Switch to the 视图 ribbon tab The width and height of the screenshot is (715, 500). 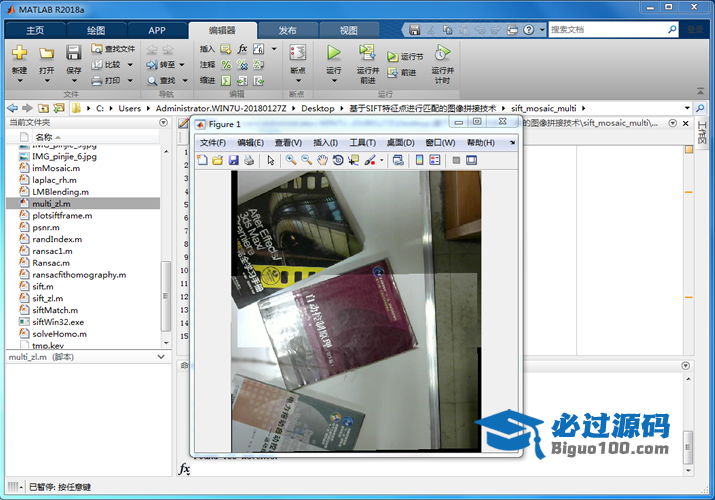(x=349, y=31)
